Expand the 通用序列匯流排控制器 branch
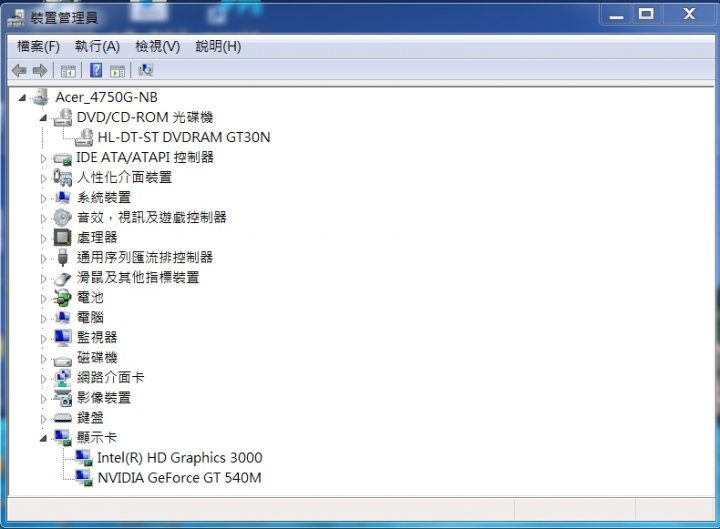 tap(44, 259)
